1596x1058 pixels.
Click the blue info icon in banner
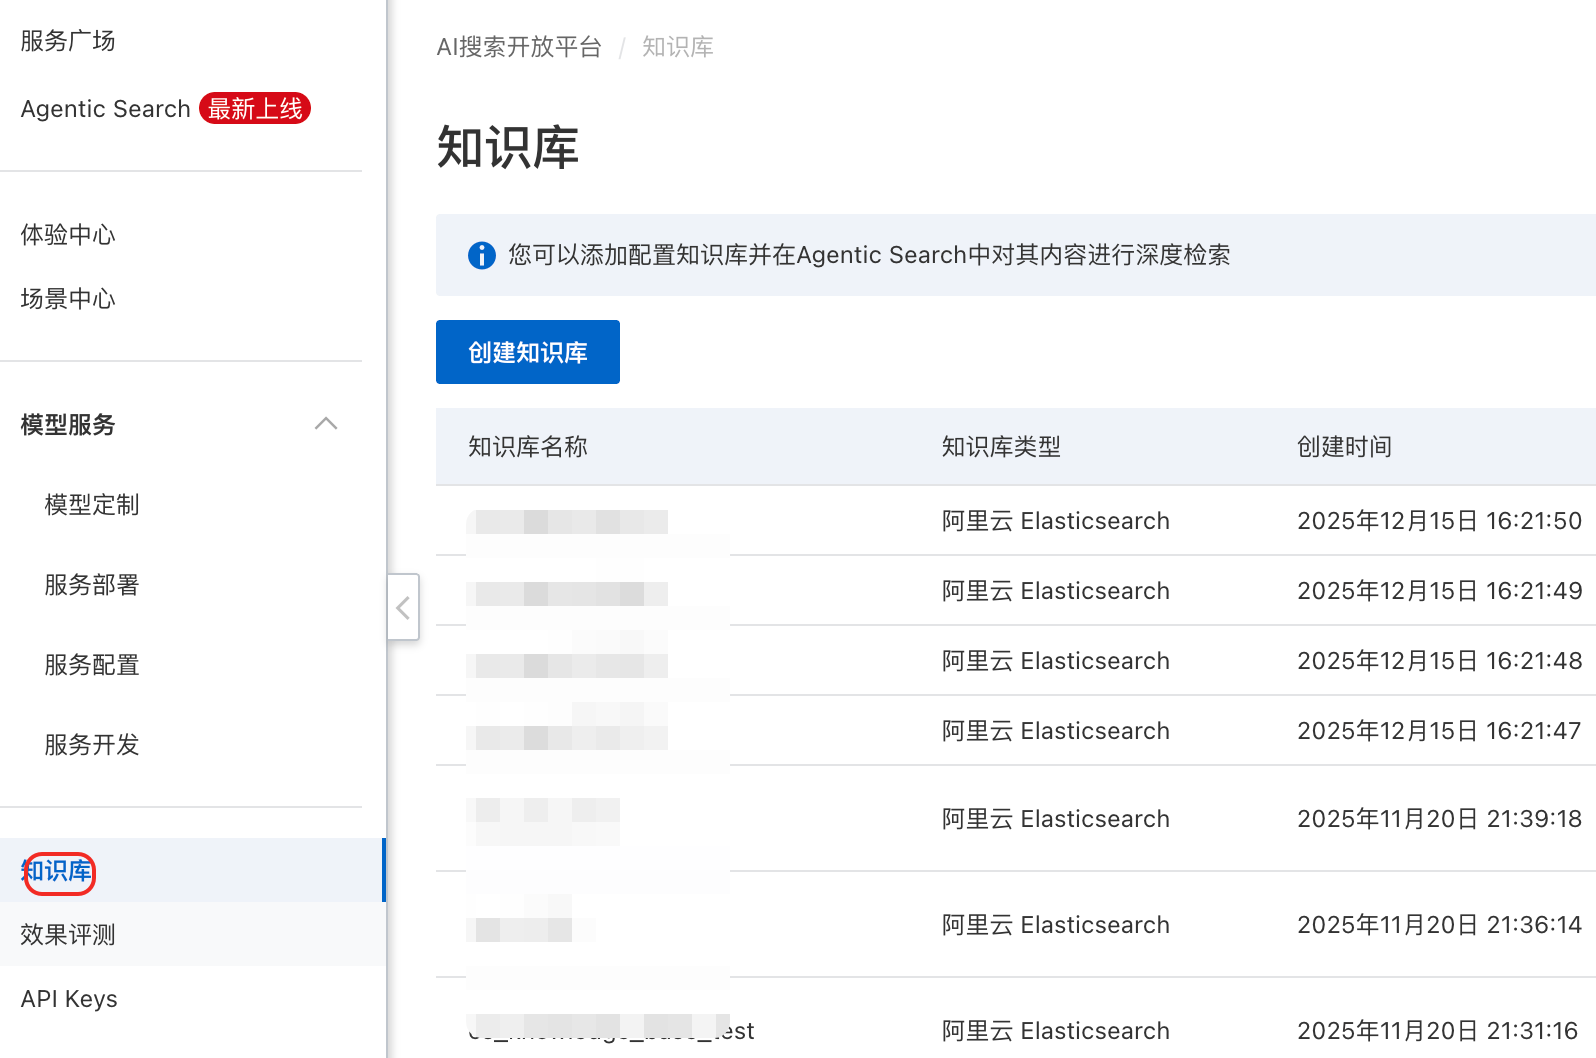tap(482, 256)
